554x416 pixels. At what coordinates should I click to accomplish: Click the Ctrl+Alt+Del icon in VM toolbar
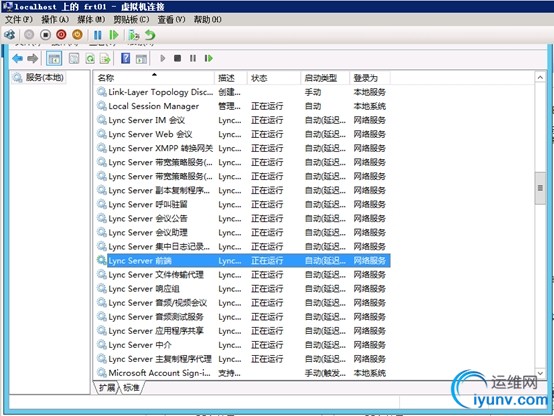pos(10,35)
